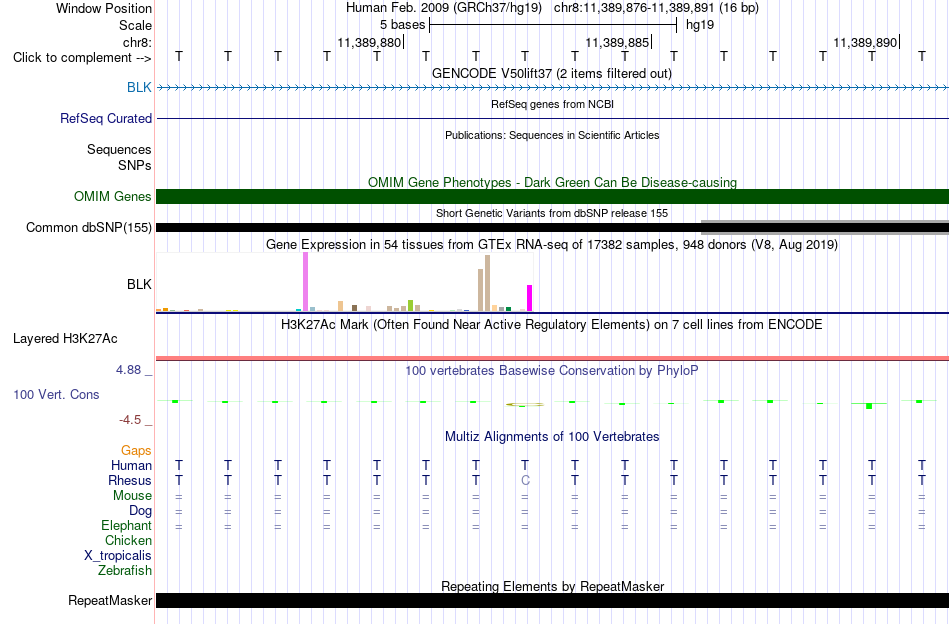Click the RefSeq Curated gene line
The width and height of the screenshot is (950, 624).
[x=552, y=118]
